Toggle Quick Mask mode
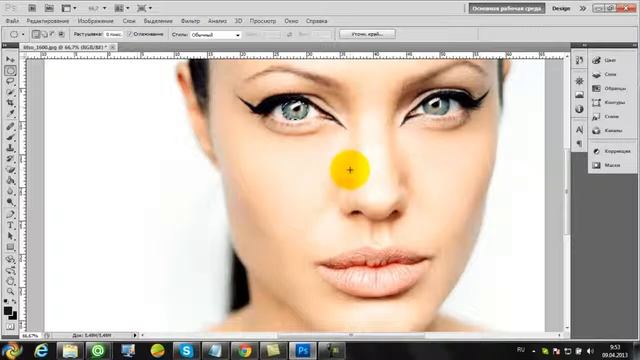The image size is (640, 360). (x=10, y=327)
